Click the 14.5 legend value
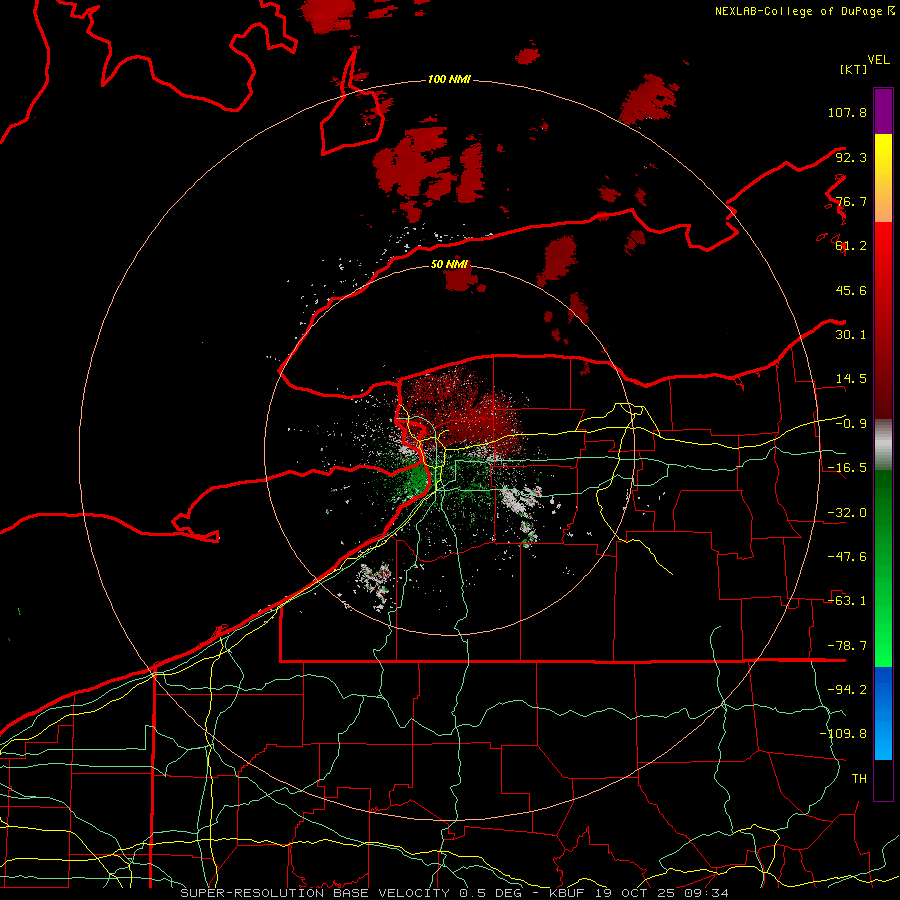900x900 pixels. pyautogui.click(x=851, y=379)
